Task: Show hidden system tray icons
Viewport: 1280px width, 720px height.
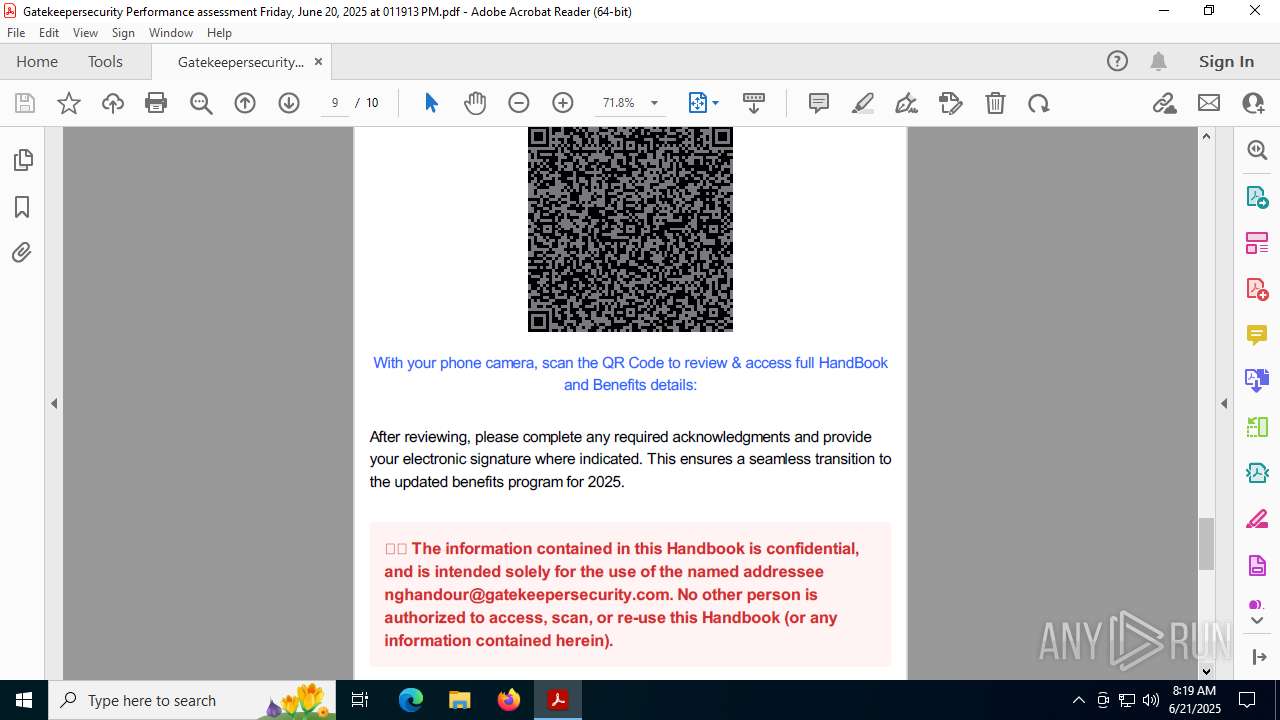Action: click(x=1079, y=700)
